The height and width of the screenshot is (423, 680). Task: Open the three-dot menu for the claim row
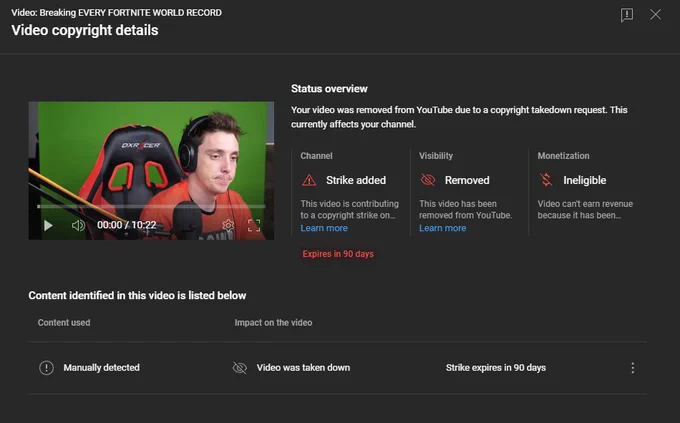click(633, 368)
